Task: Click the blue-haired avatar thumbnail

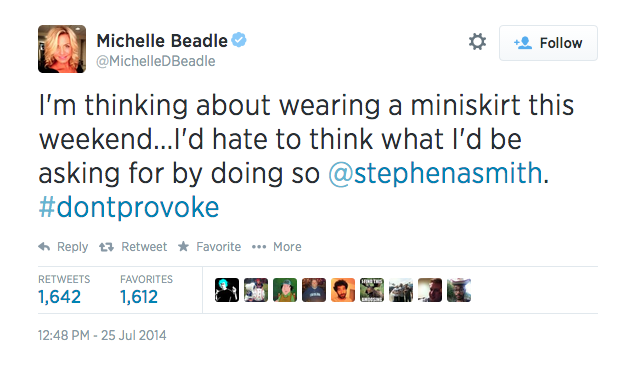Action: pyautogui.click(x=227, y=290)
